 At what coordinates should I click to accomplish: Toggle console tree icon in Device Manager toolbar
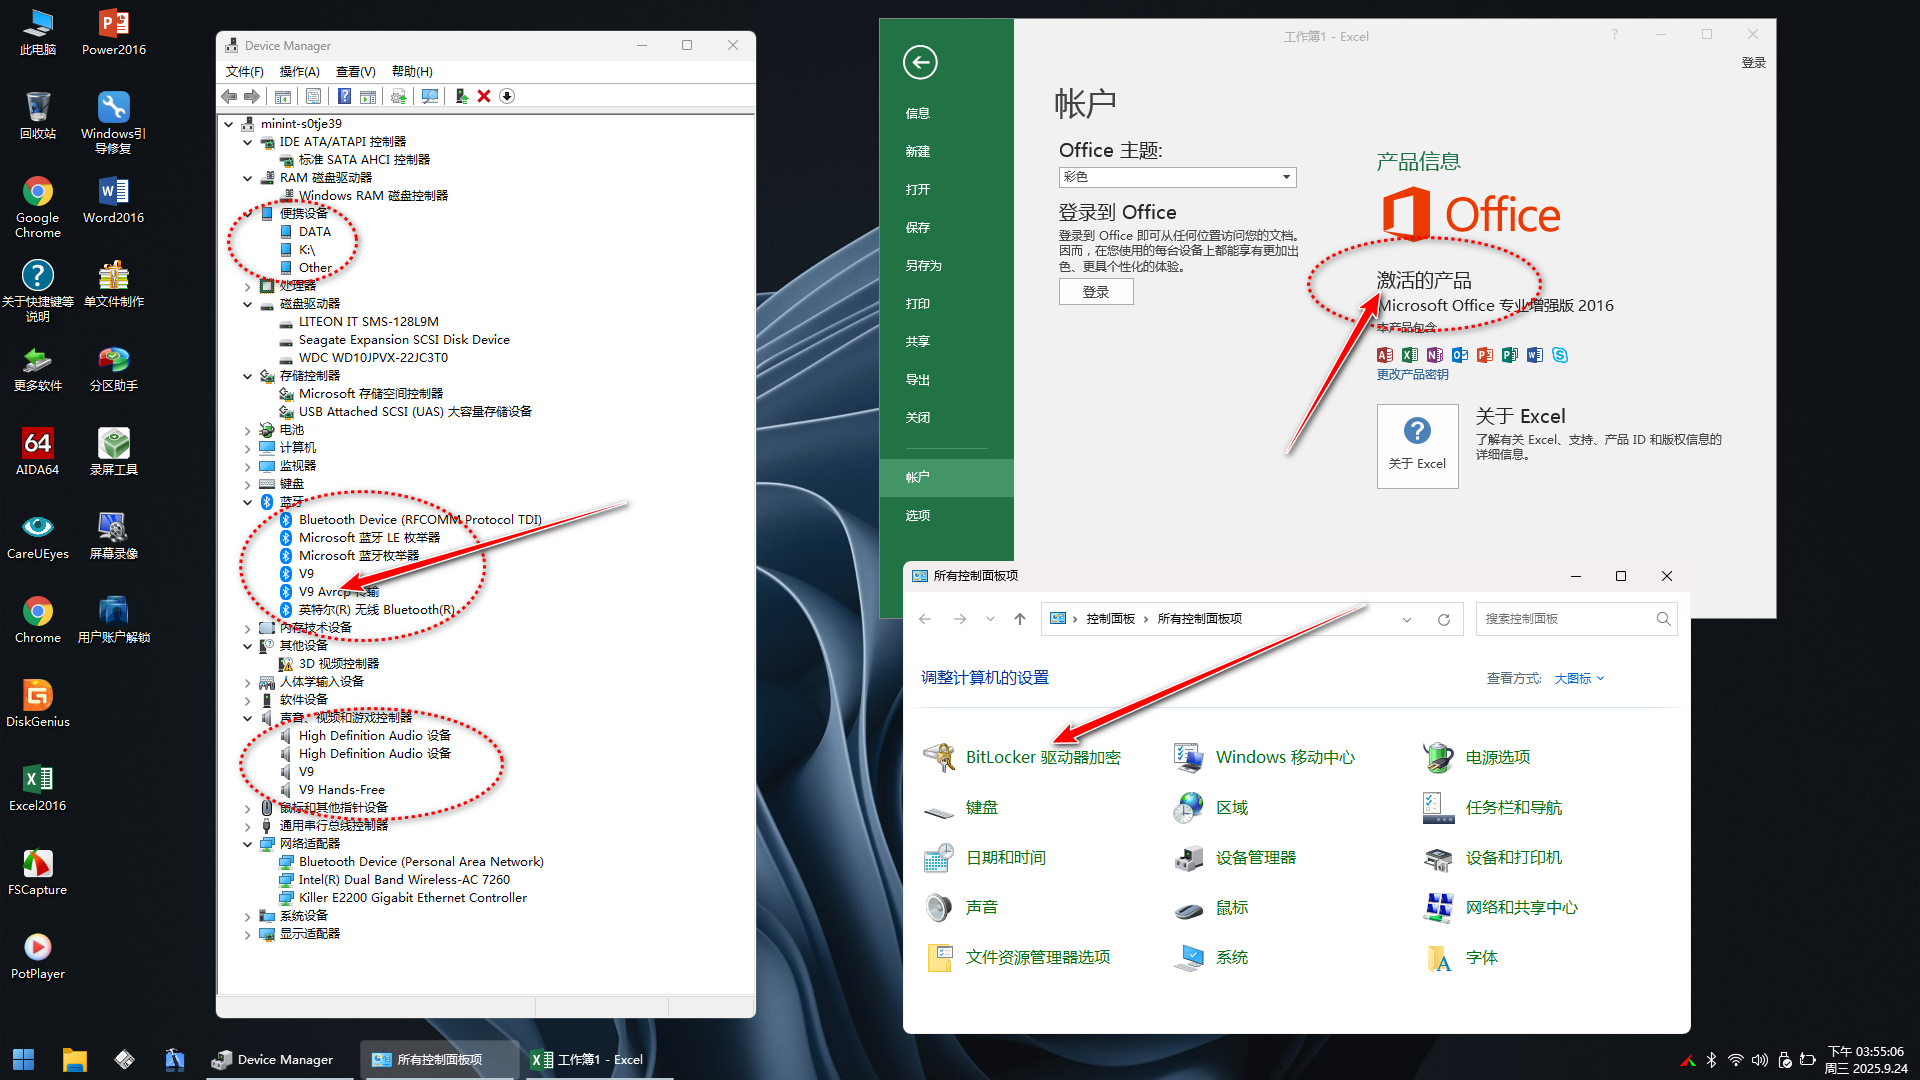click(x=283, y=96)
